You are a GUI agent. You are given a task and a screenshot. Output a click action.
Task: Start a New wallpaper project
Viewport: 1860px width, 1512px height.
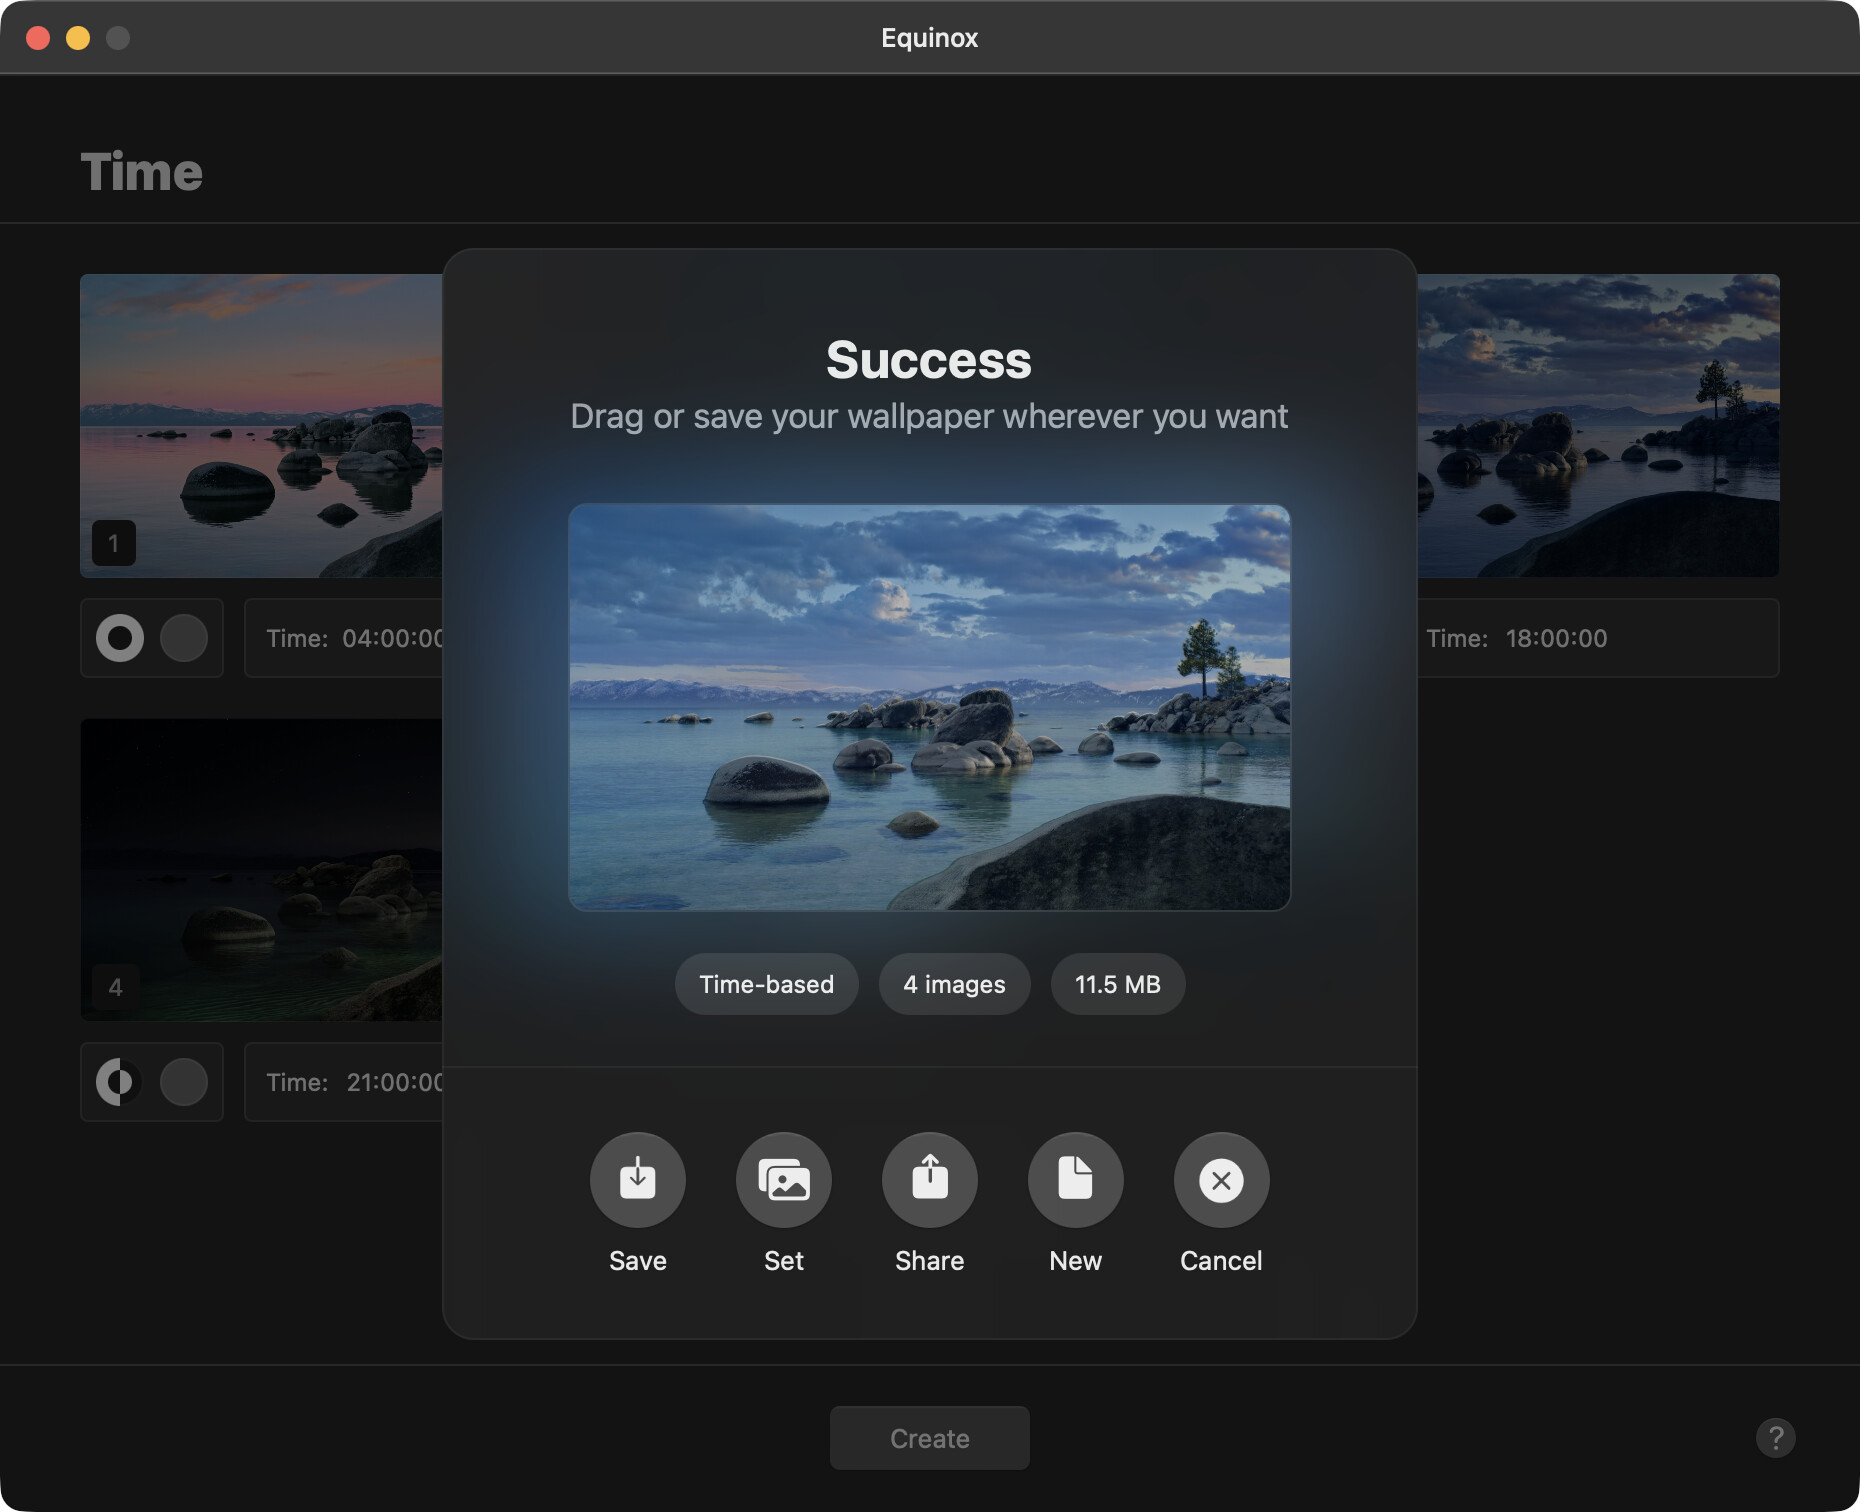tap(1075, 1180)
